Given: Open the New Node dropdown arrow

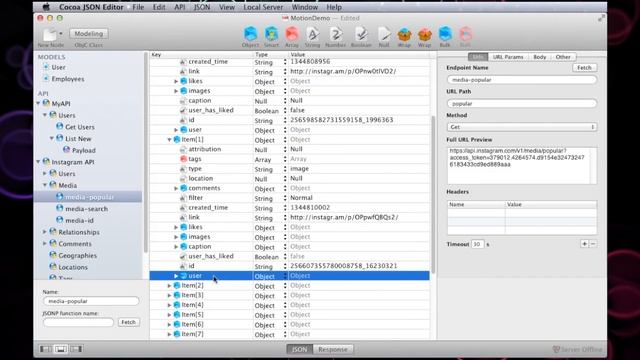Looking at the screenshot, I should 61,33.
